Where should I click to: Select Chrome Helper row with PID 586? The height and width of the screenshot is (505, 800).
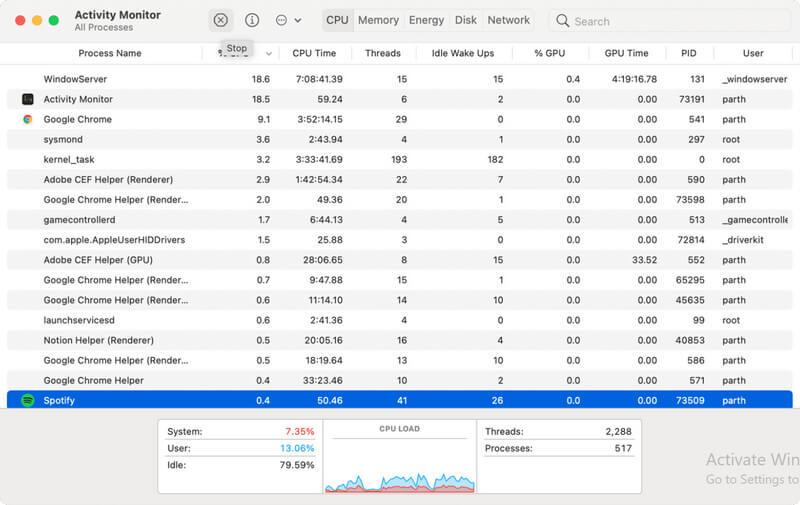(399, 361)
